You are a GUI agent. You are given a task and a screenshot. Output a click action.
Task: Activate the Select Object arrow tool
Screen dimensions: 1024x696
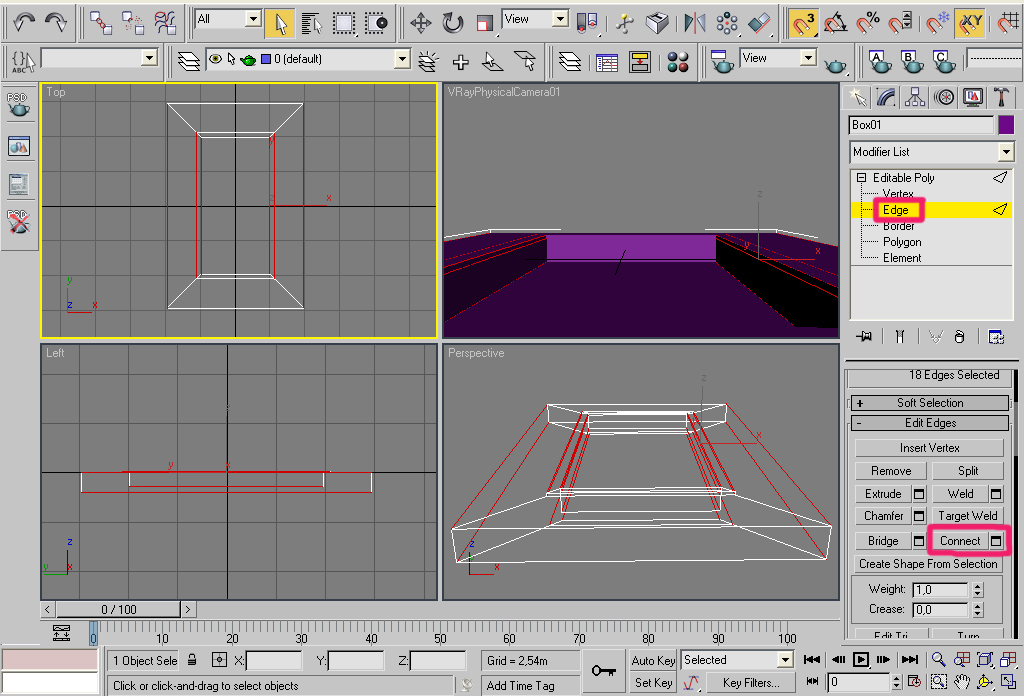pos(280,24)
